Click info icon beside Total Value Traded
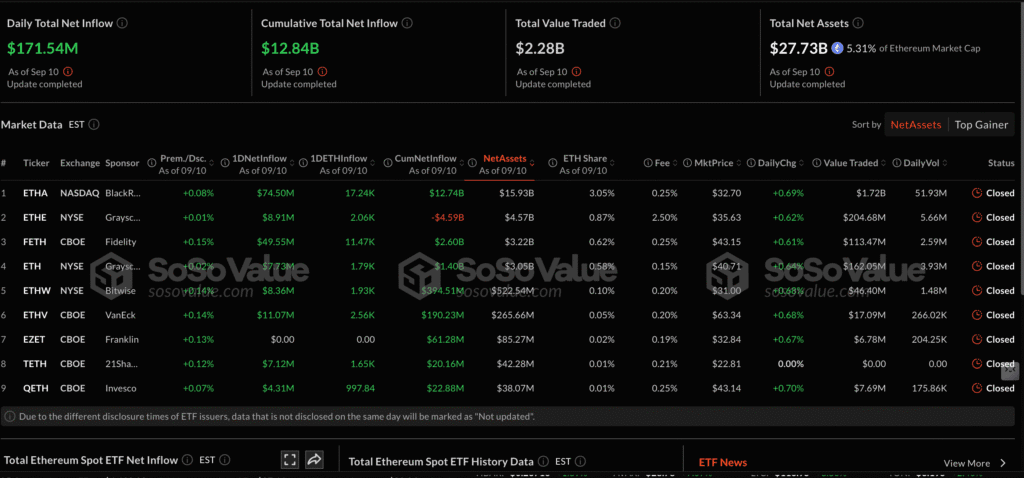This screenshot has width=1024, height=478. (x=615, y=23)
